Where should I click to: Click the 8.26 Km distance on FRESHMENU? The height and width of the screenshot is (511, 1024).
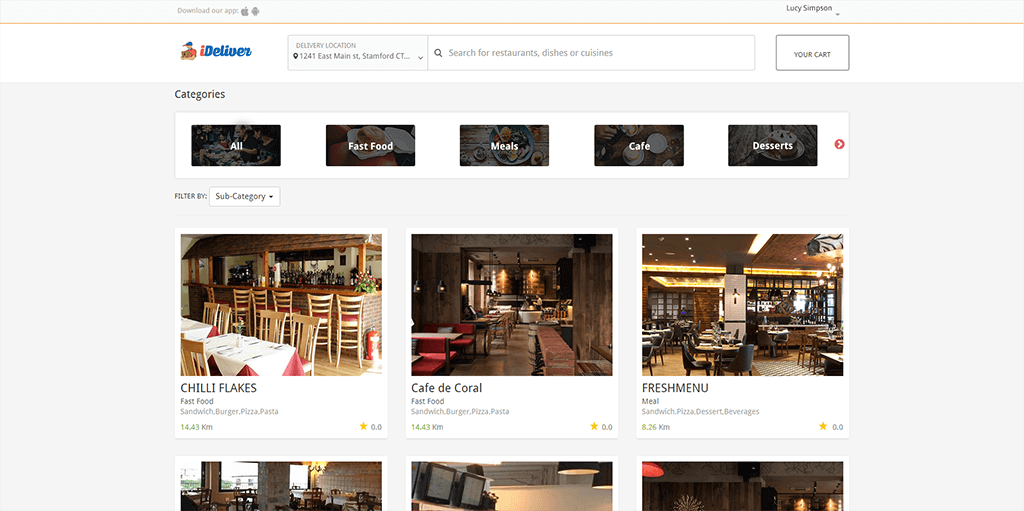coord(658,427)
